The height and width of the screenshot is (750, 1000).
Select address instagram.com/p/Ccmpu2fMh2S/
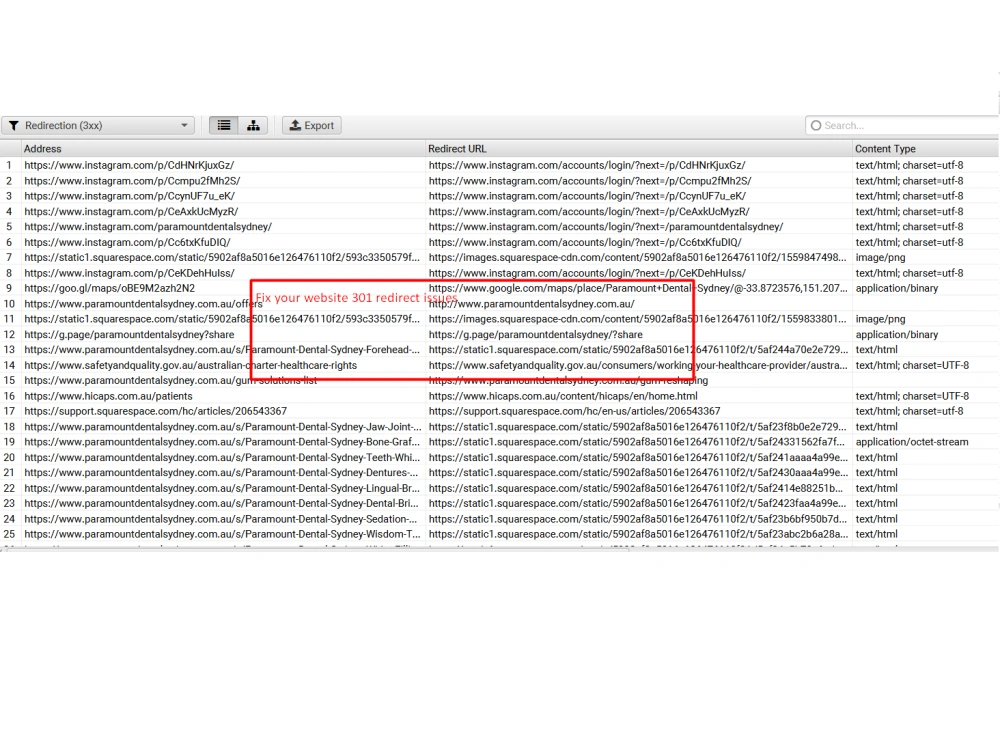click(132, 181)
